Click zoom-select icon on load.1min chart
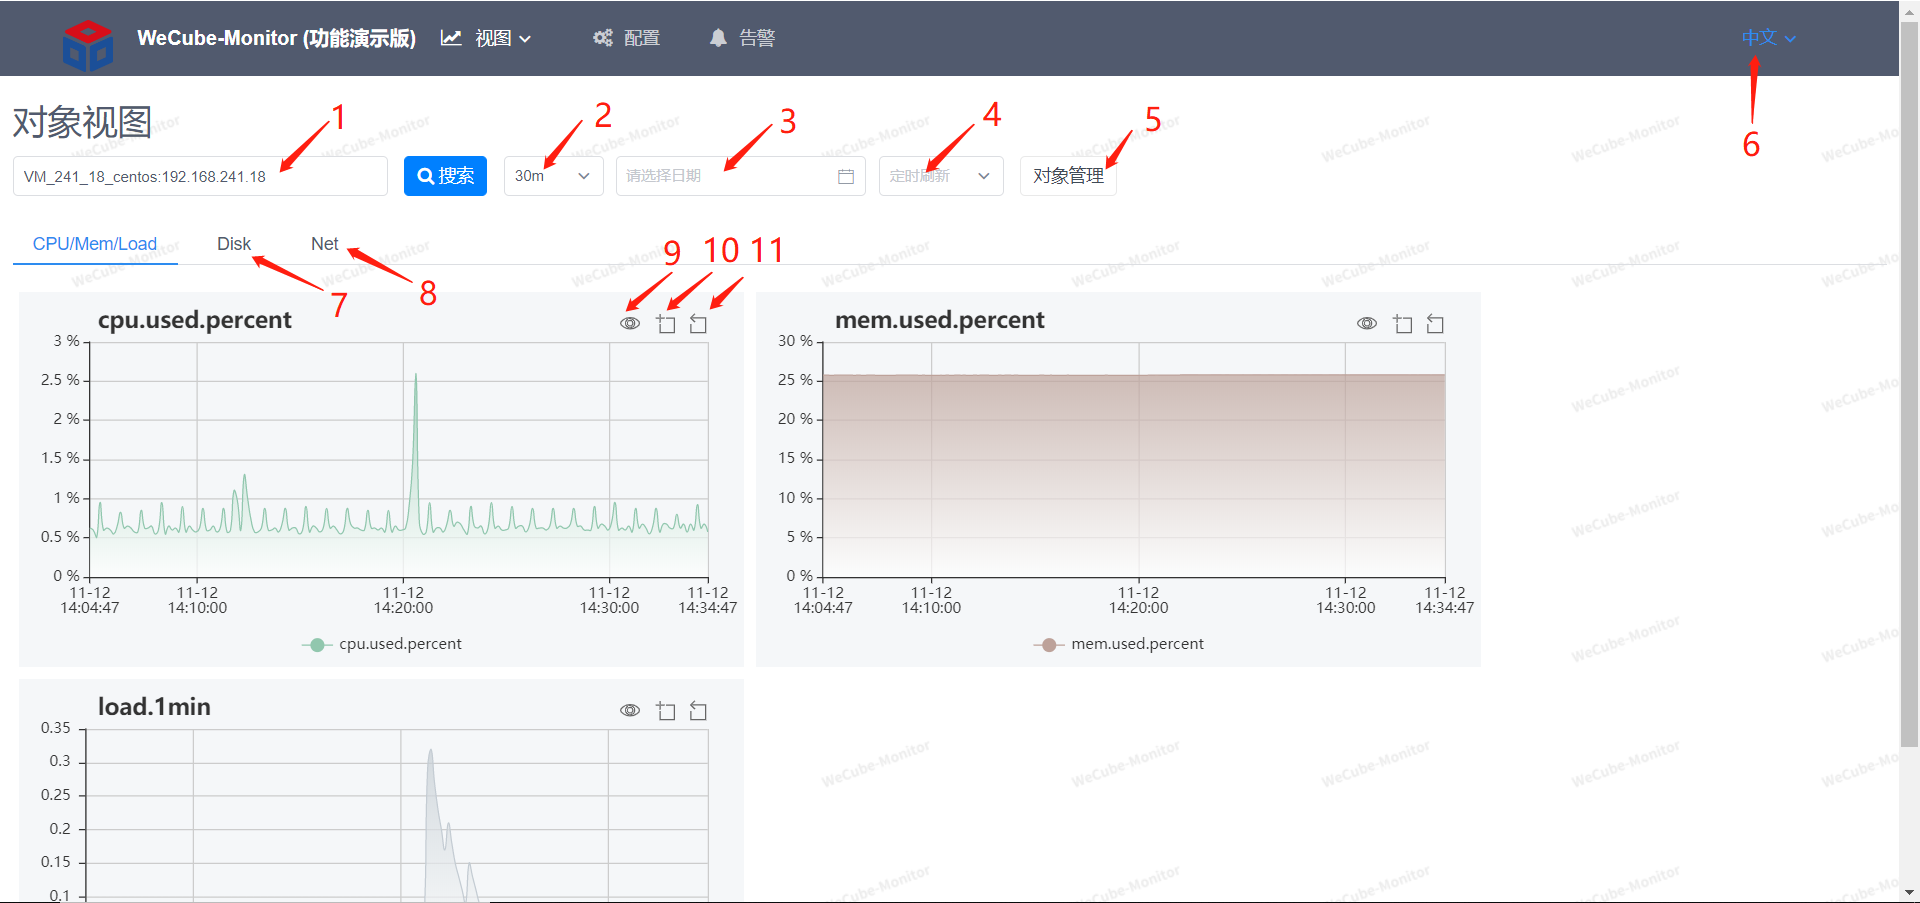1920x903 pixels. [666, 711]
